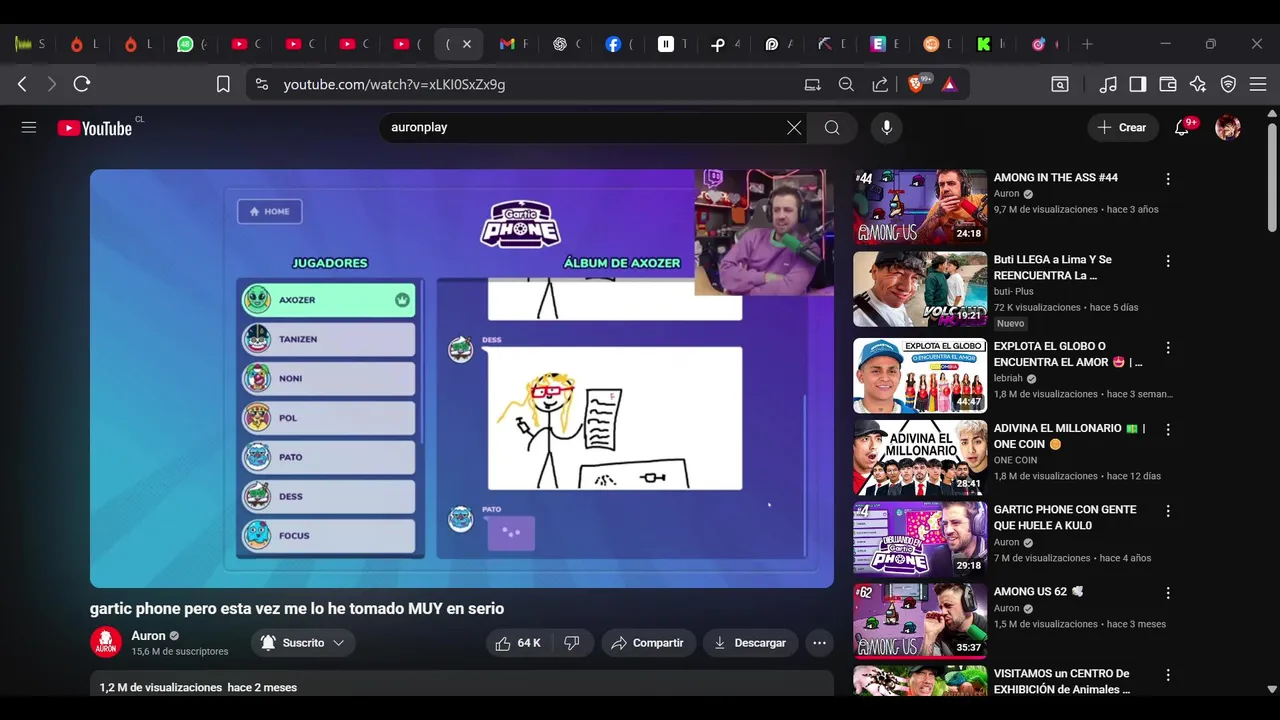
Task: Open lebriah channel name link
Action: pos(1008,379)
